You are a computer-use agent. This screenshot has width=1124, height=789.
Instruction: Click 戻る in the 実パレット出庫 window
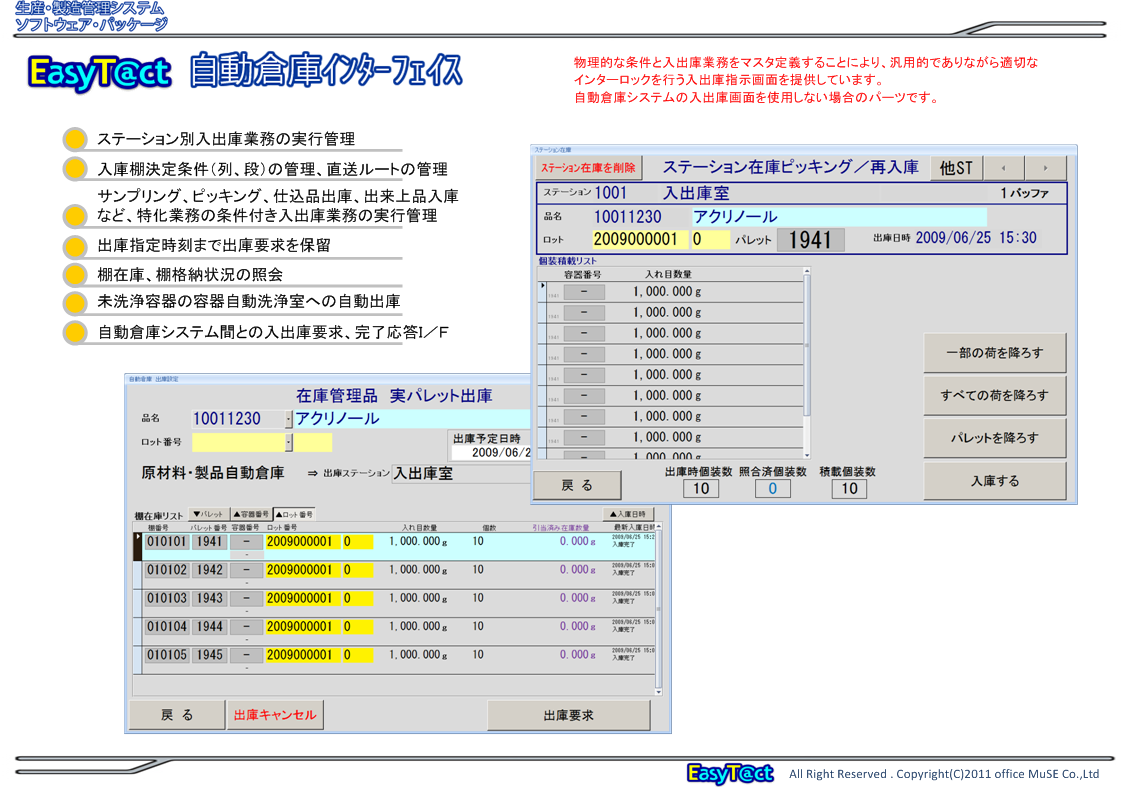(x=177, y=715)
